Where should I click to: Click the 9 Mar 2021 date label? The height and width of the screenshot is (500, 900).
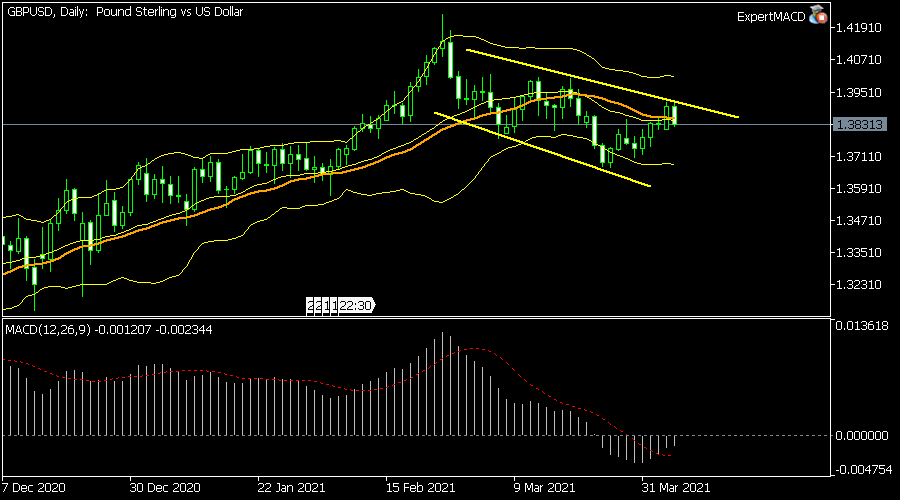pos(546,487)
